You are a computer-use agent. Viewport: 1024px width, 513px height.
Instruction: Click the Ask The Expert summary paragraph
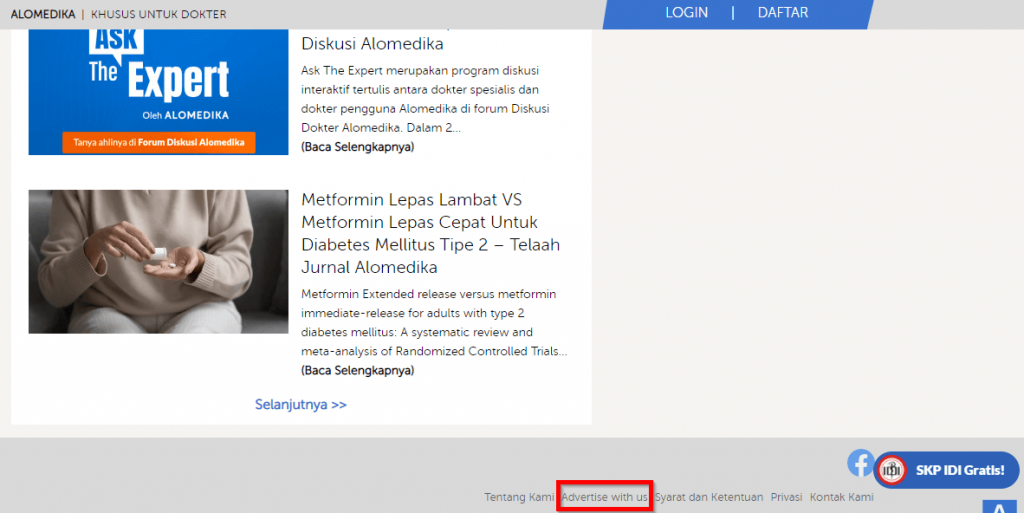(425, 99)
